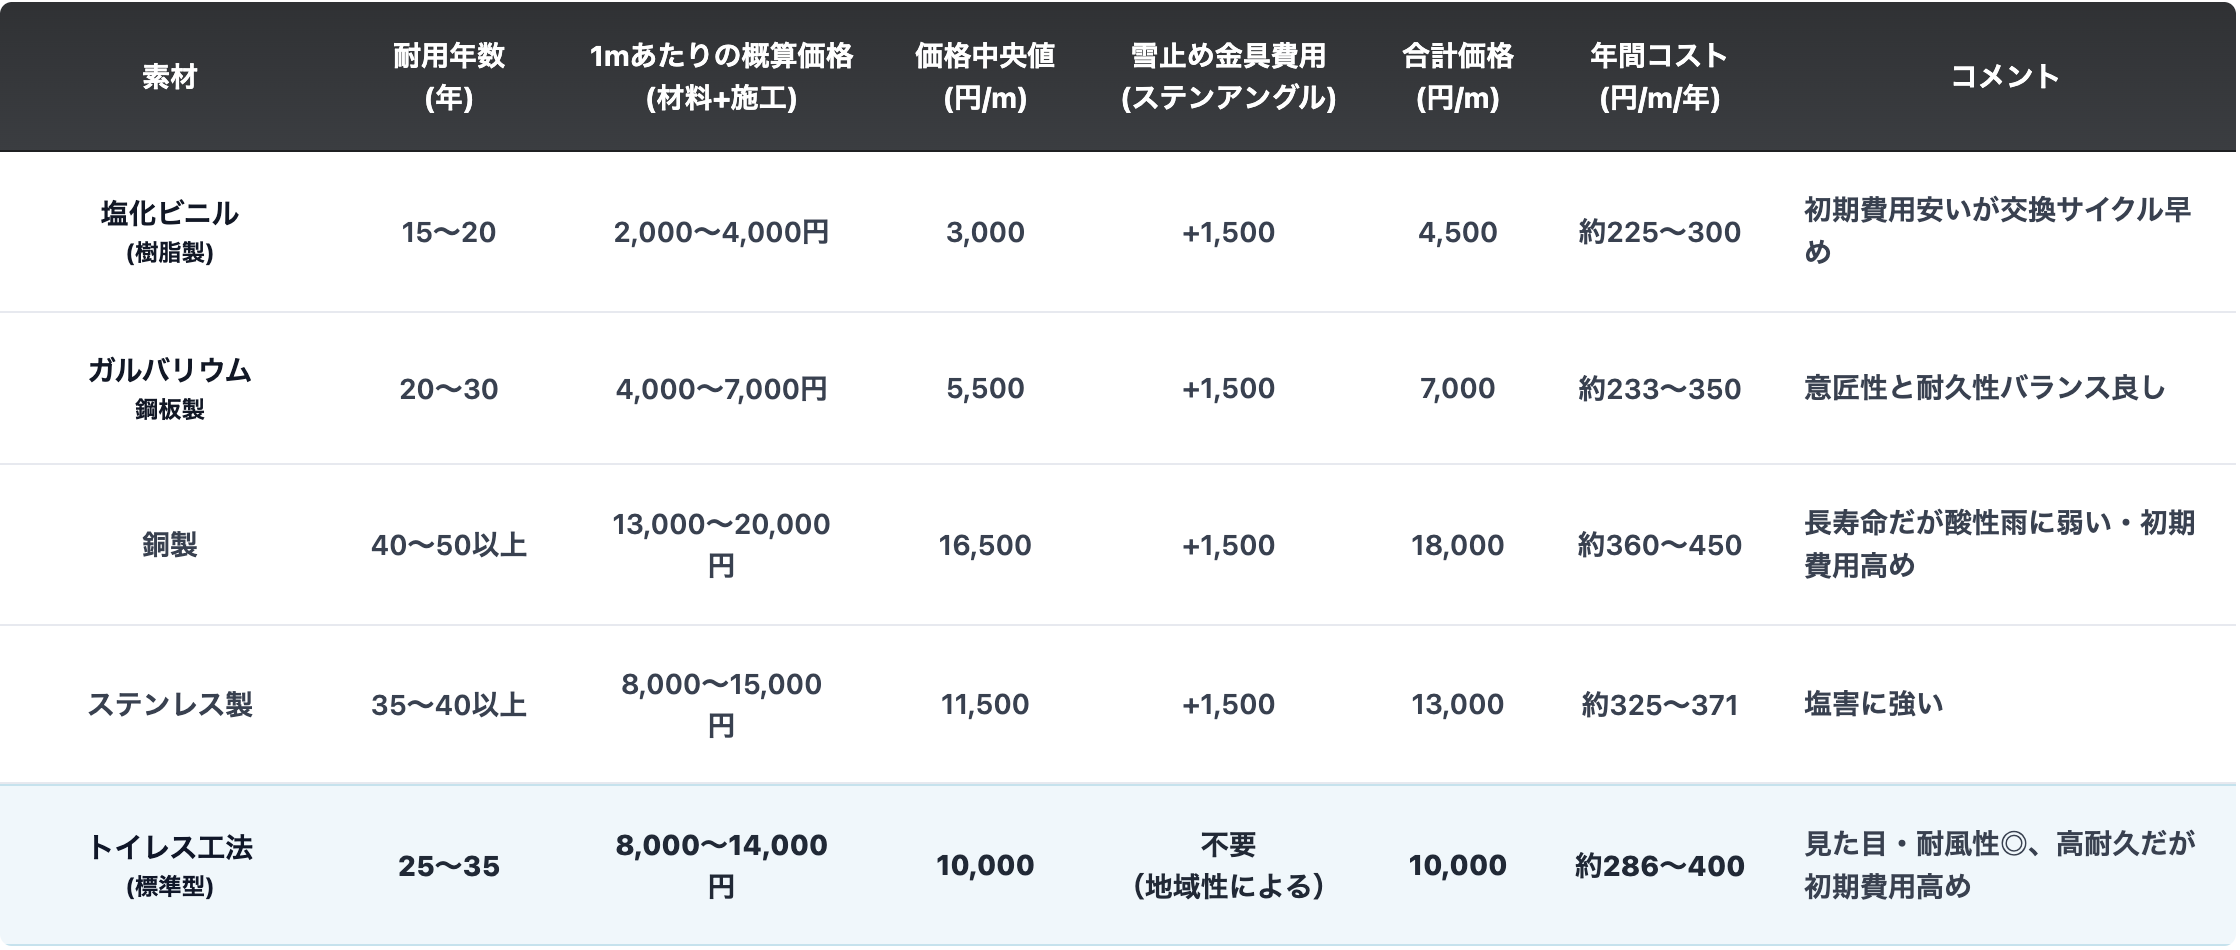Screen dimensions: 2240x950
Task: Click the 価格中央値 (円/m) header
Action: click(985, 77)
